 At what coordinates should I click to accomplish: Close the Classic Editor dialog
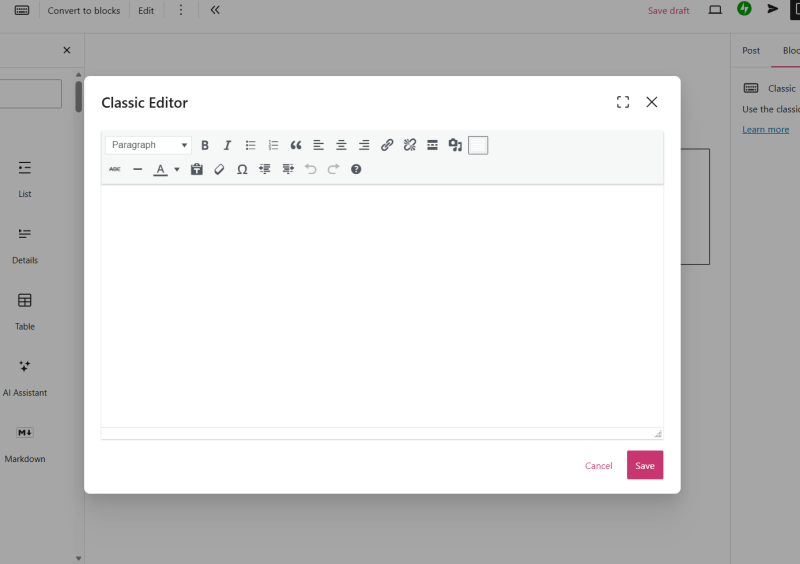pos(652,102)
